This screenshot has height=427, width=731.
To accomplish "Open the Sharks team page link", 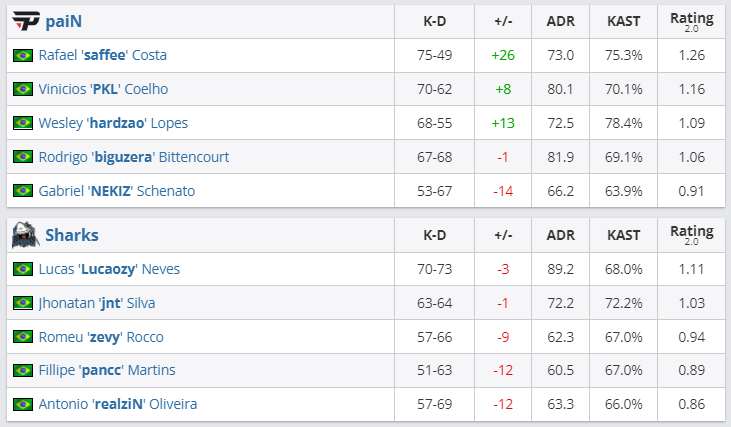I will (71, 235).
